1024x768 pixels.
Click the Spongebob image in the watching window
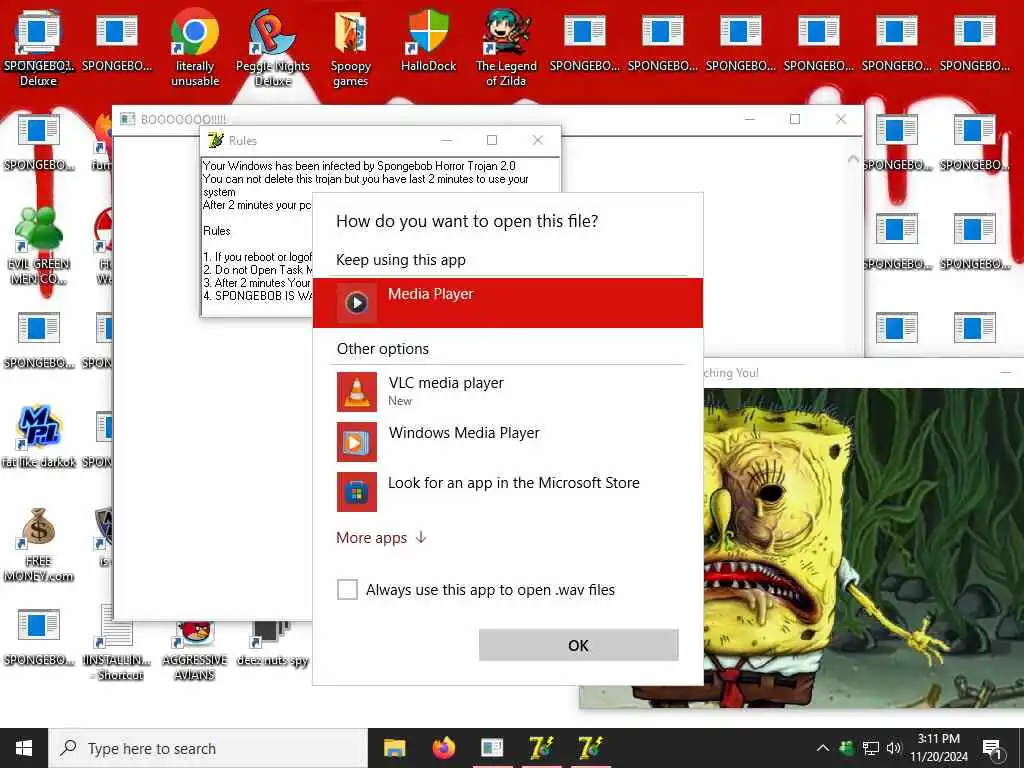pyautogui.click(x=863, y=547)
